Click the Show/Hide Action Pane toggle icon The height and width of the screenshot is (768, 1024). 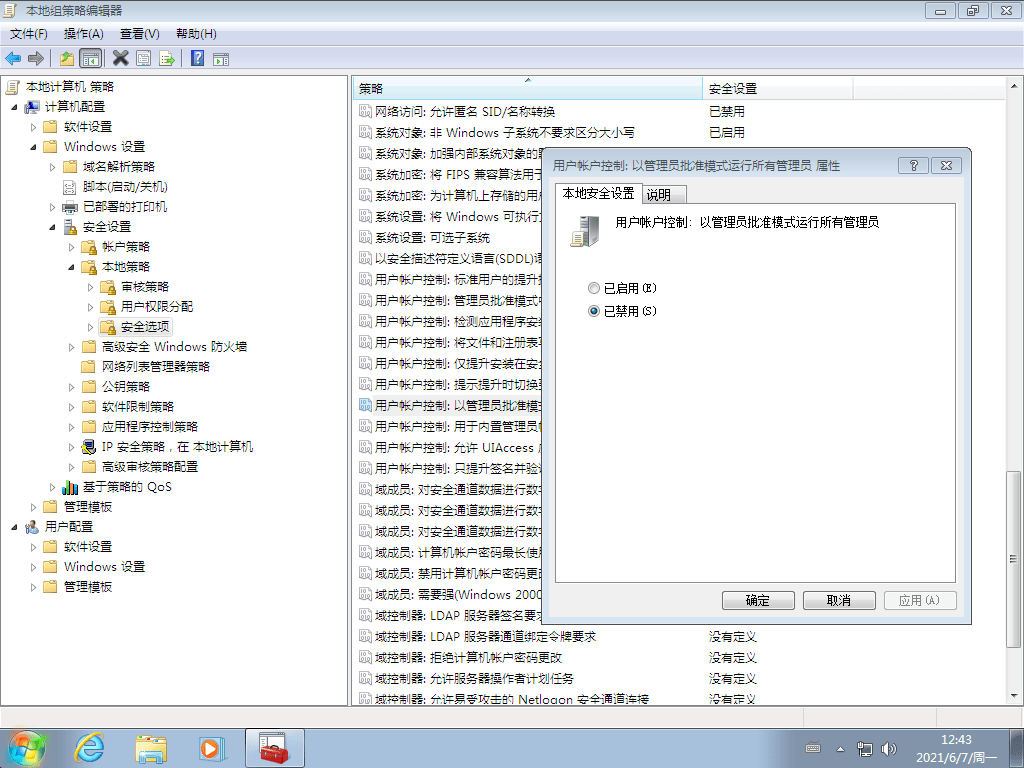(x=222, y=58)
